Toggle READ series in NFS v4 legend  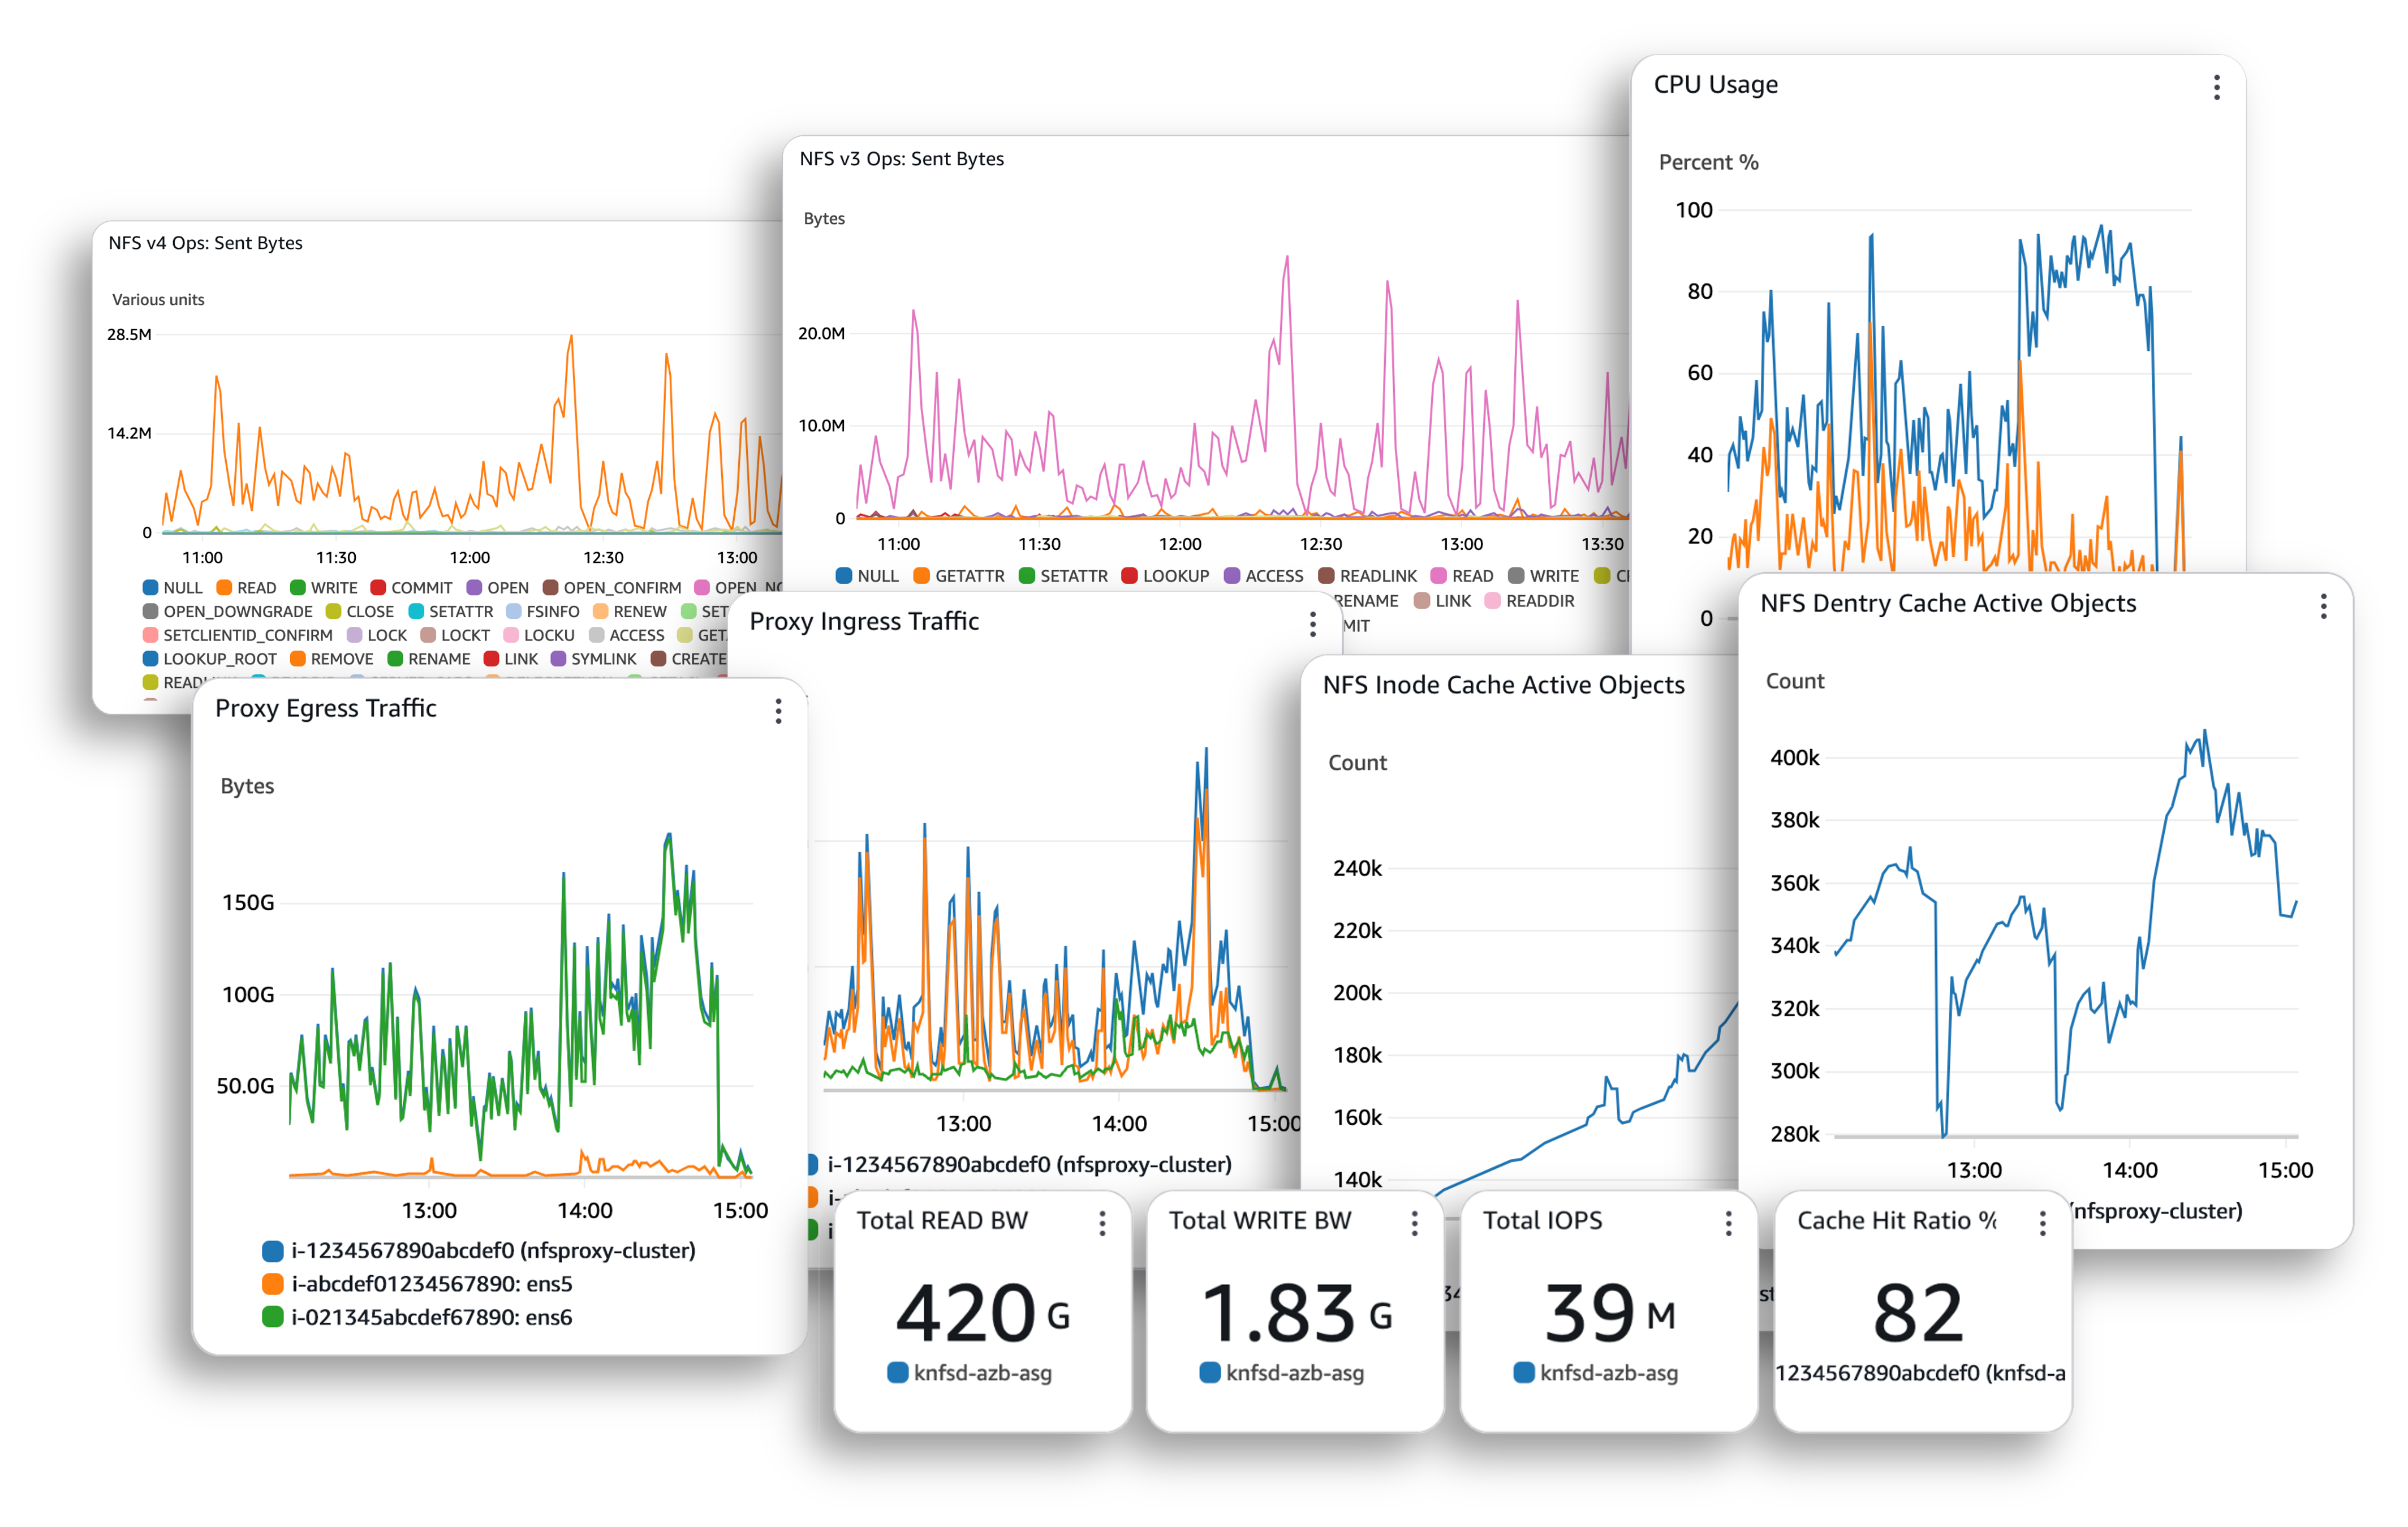[x=246, y=588]
